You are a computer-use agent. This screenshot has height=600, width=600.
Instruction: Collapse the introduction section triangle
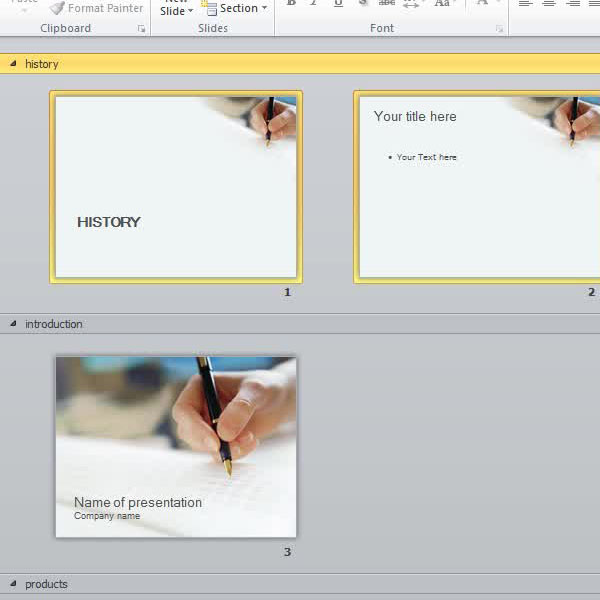click(x=13, y=324)
